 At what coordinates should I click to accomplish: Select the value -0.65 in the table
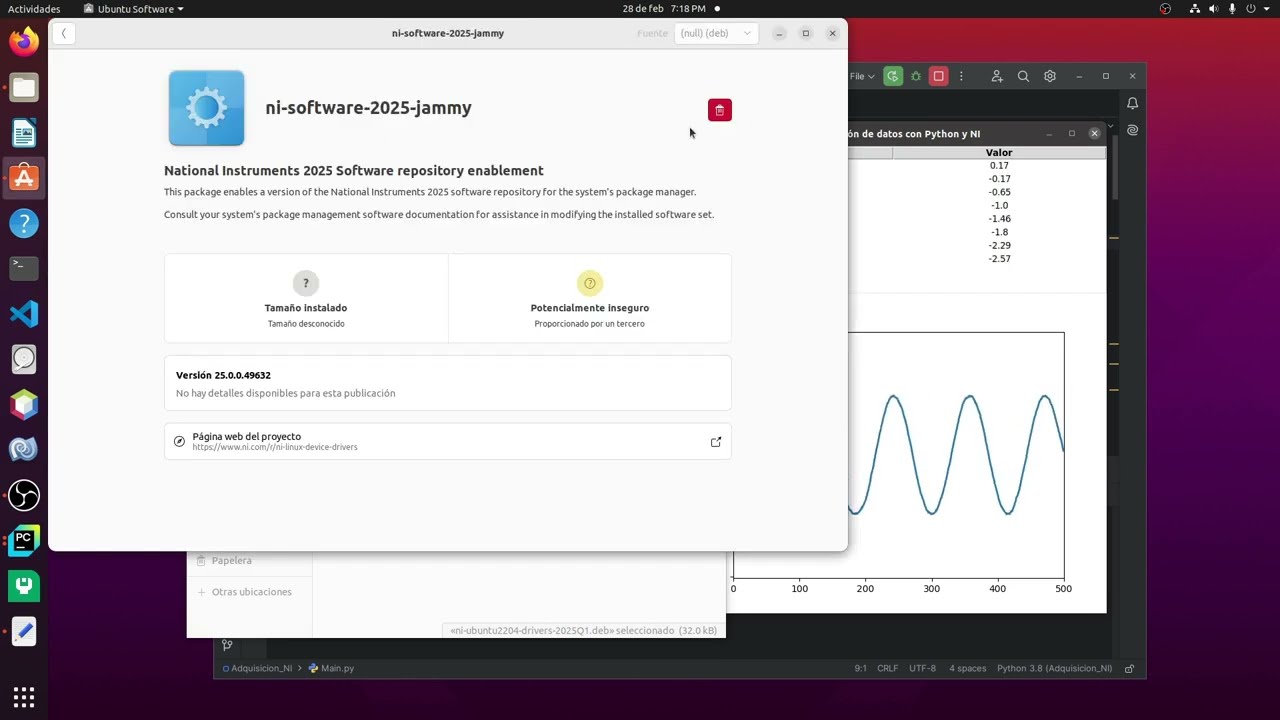pyautogui.click(x=999, y=192)
